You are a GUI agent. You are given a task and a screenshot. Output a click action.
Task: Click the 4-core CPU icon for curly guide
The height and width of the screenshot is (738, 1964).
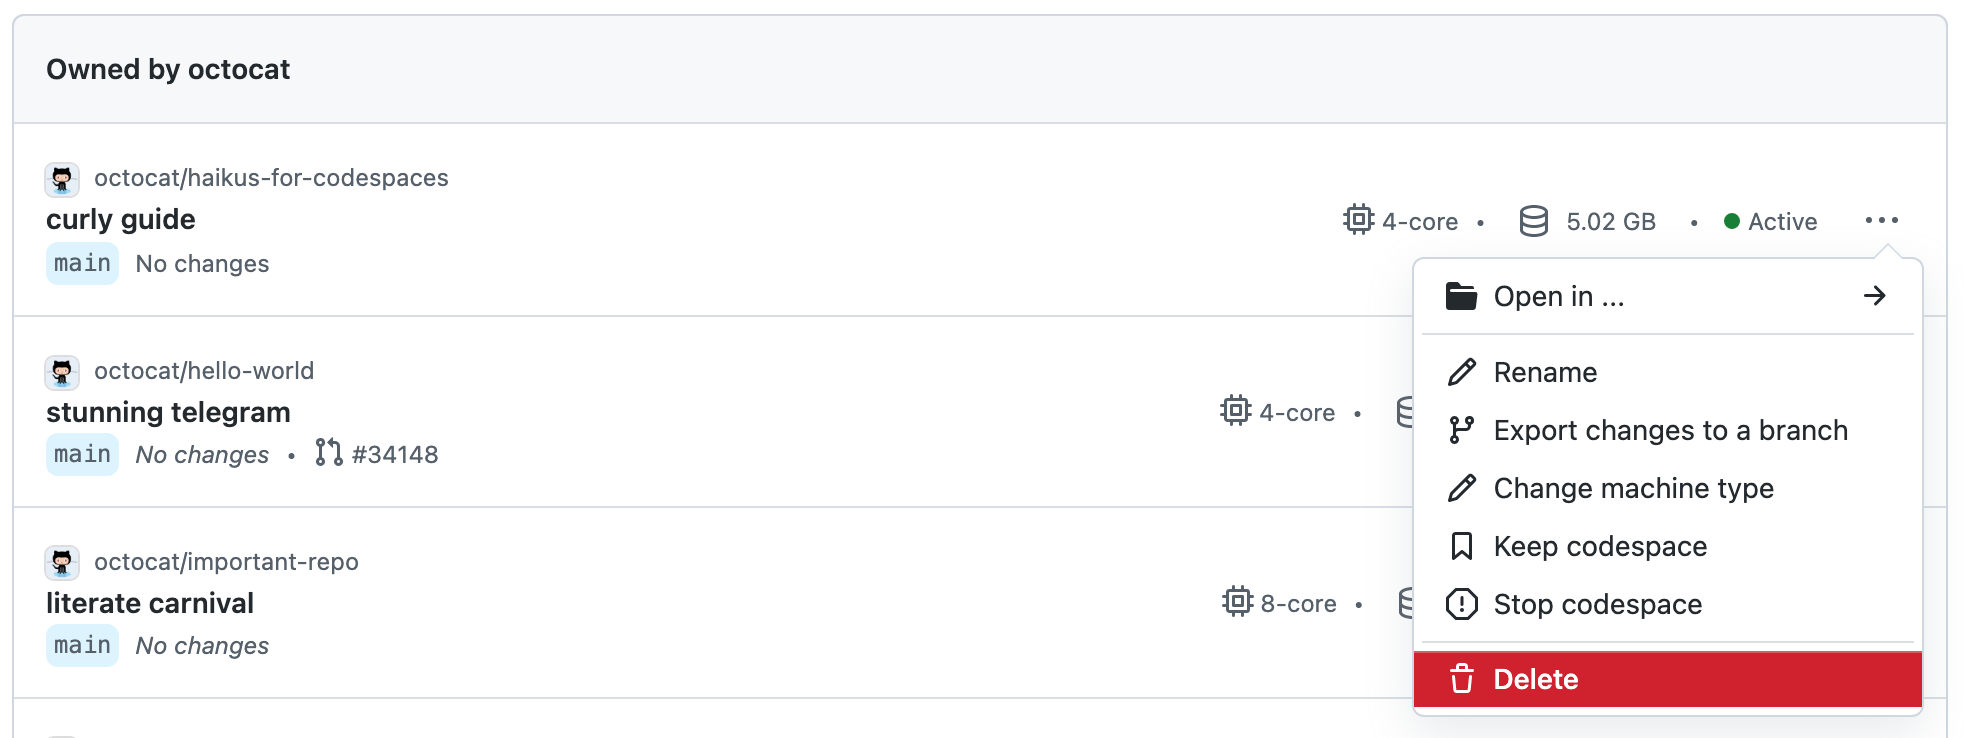point(1358,221)
